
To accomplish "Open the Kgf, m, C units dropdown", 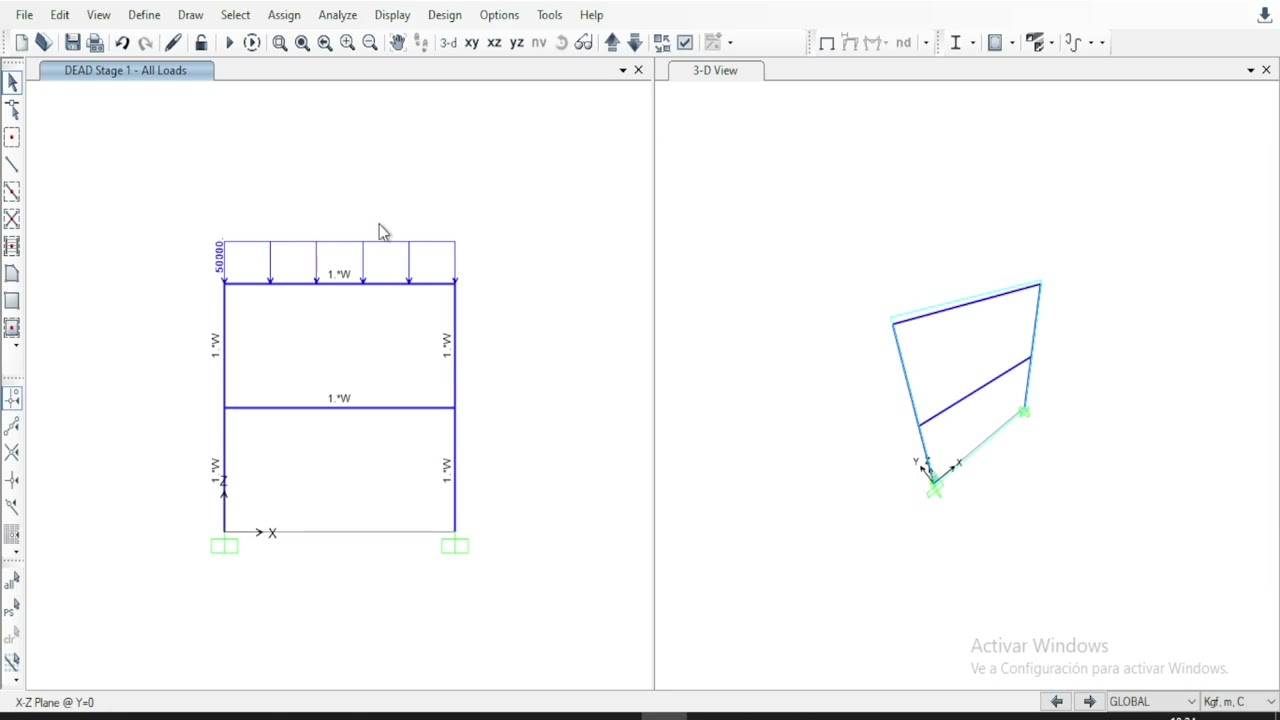I will pos(1238,702).
